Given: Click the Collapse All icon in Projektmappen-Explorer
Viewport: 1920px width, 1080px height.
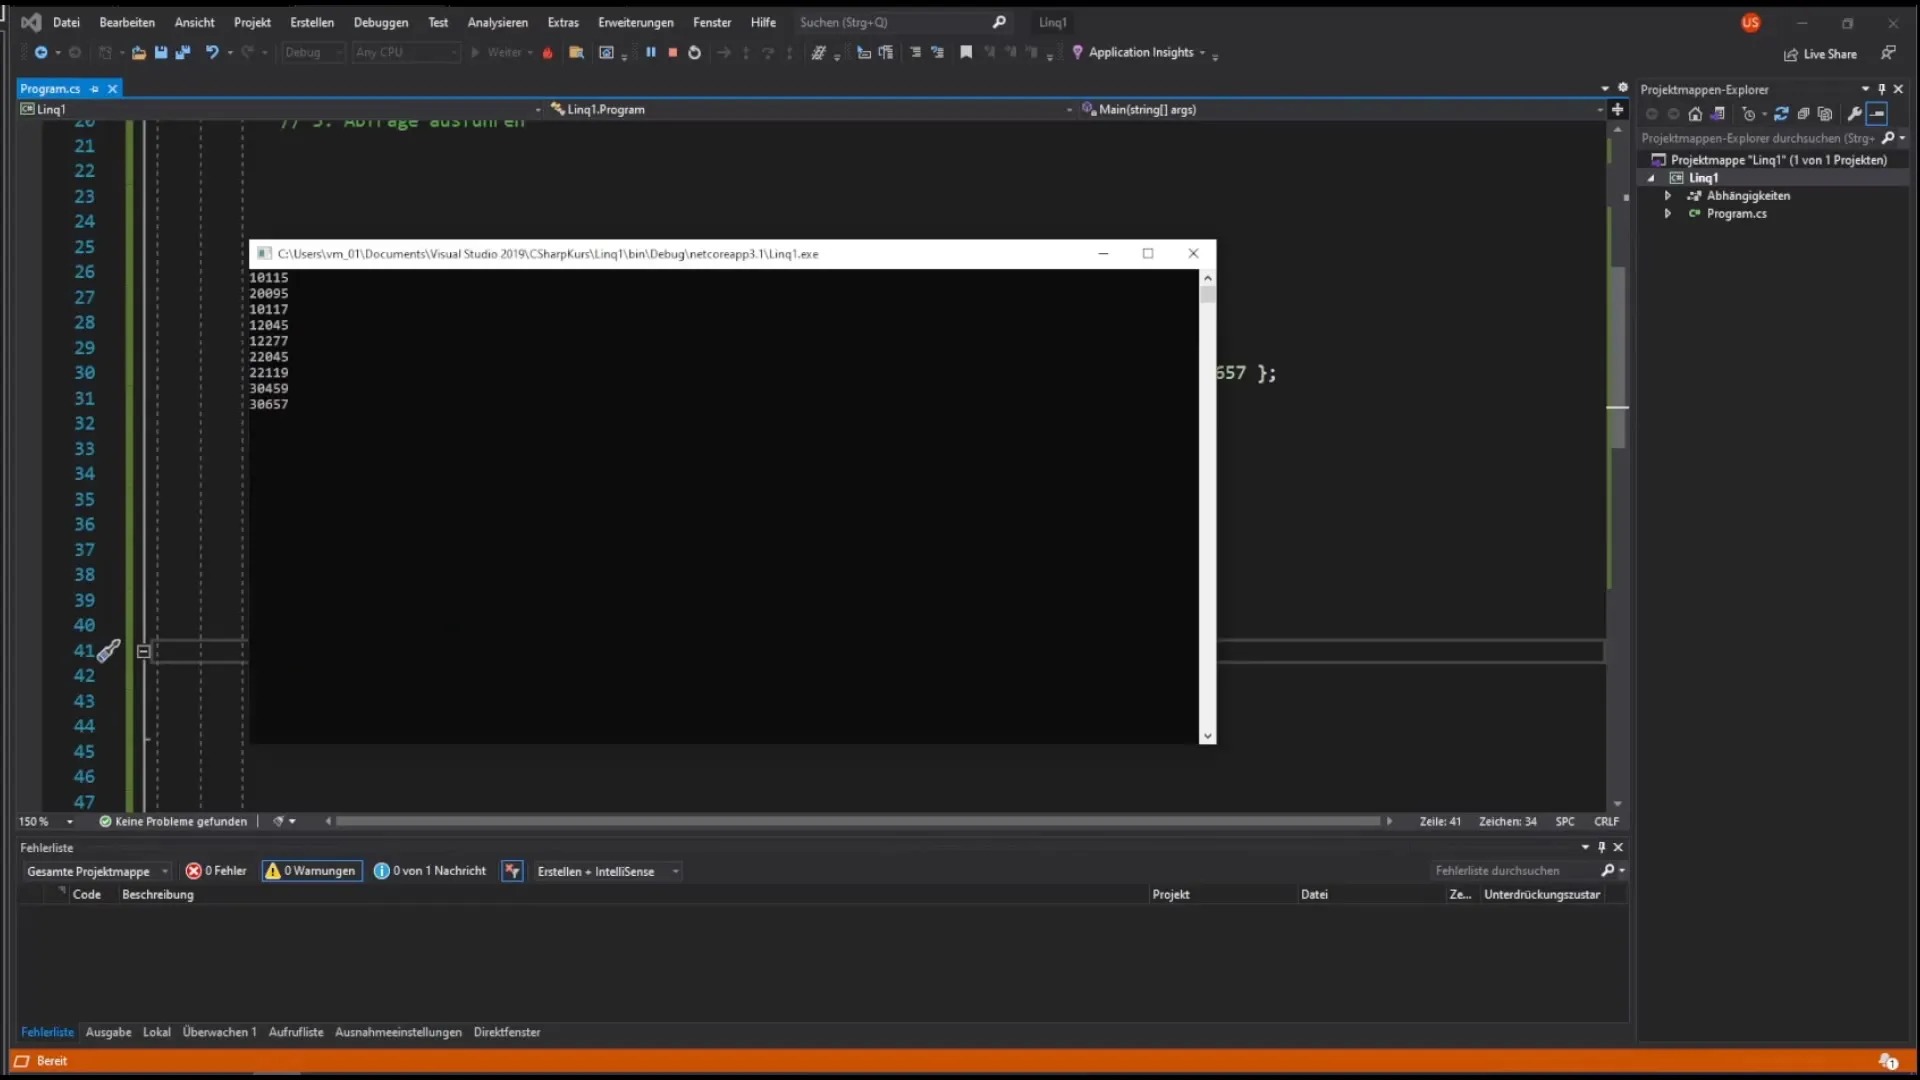Looking at the screenshot, I should tap(1803, 114).
